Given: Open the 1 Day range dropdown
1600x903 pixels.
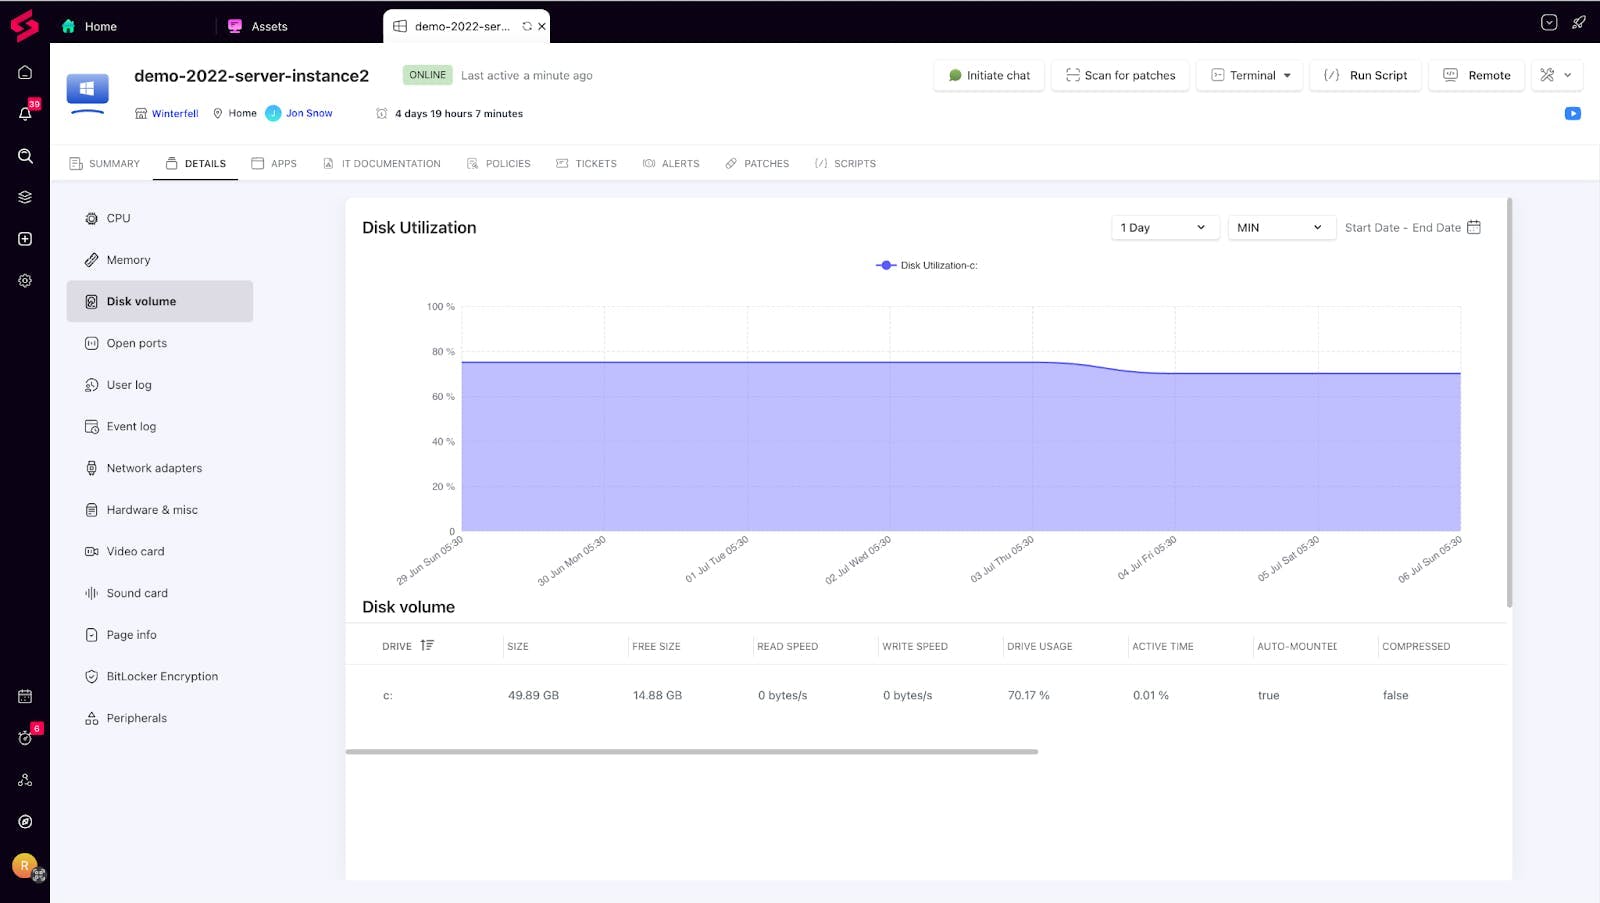Looking at the screenshot, I should (x=1165, y=227).
